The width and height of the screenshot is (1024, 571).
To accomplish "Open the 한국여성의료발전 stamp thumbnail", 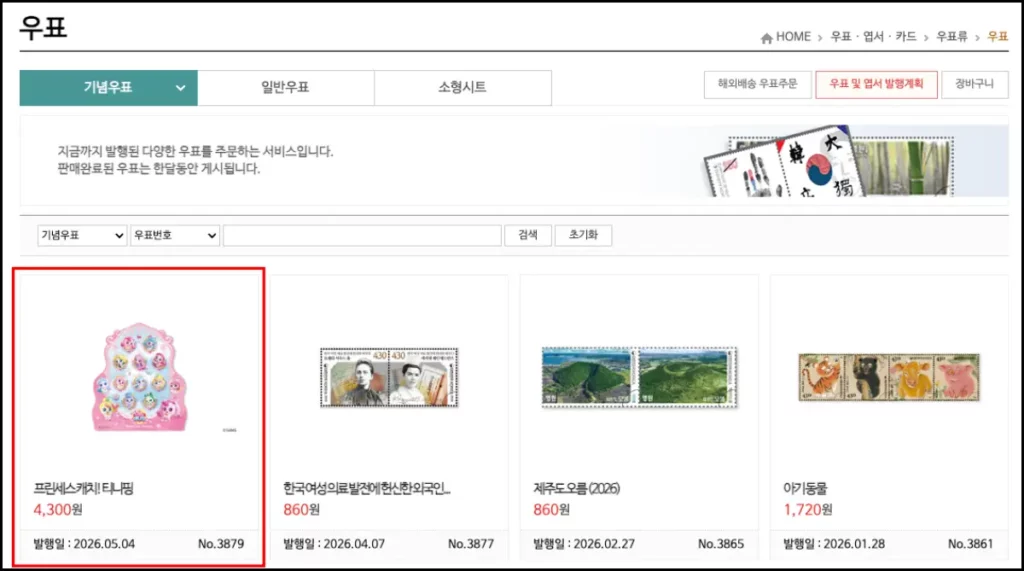I will tap(389, 378).
